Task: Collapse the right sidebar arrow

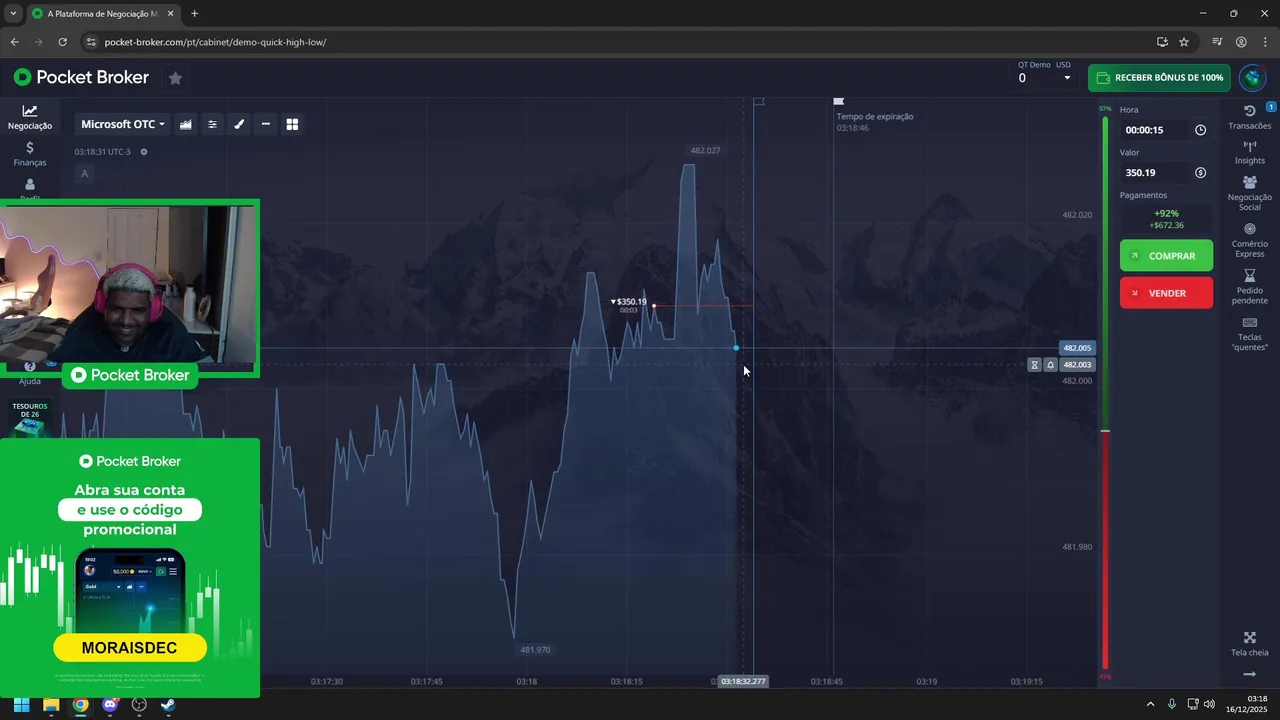Action: pyautogui.click(x=1250, y=675)
